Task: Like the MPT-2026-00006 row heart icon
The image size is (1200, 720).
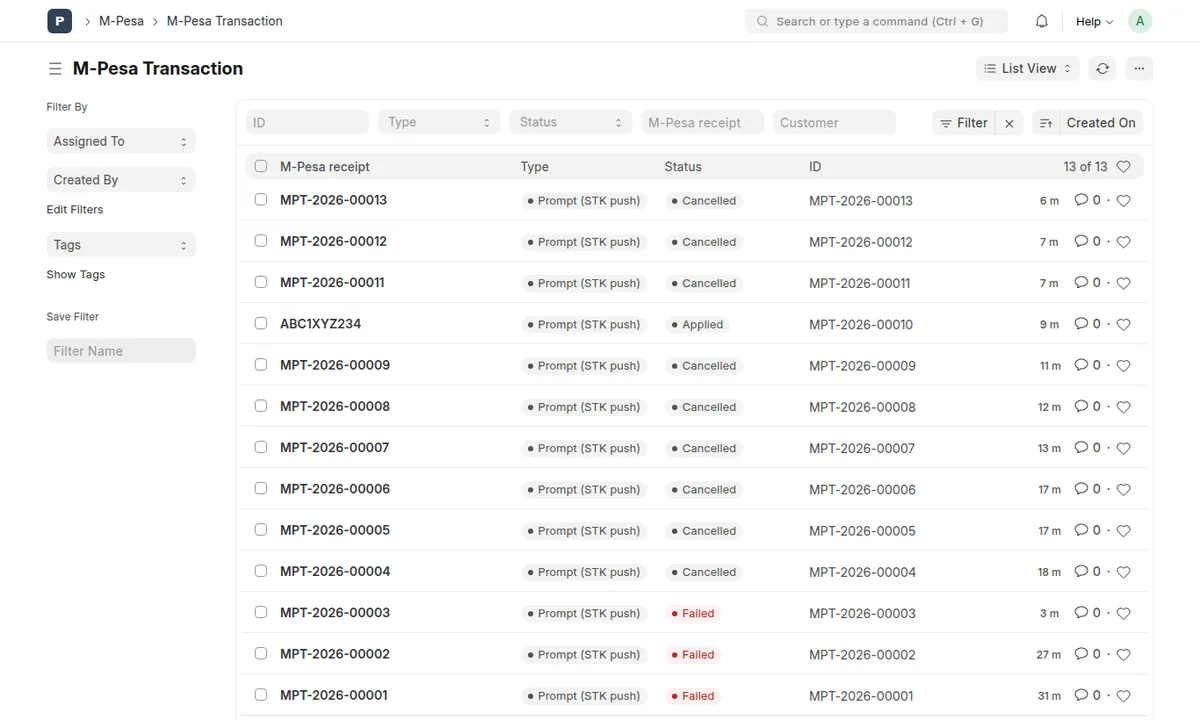Action: coord(1123,490)
